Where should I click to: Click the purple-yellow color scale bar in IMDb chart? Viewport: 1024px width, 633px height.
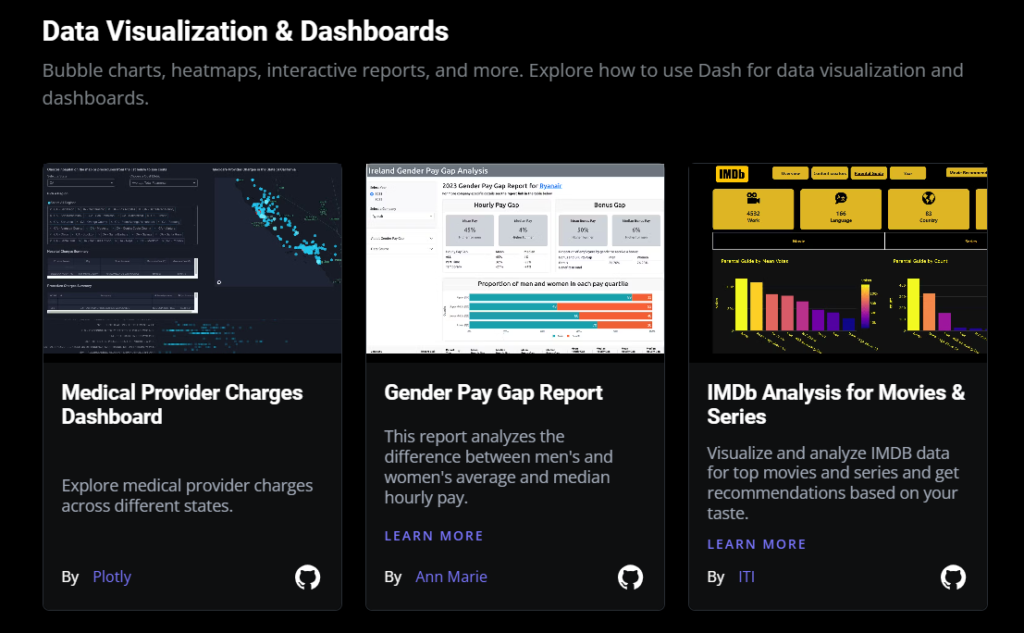(865, 304)
